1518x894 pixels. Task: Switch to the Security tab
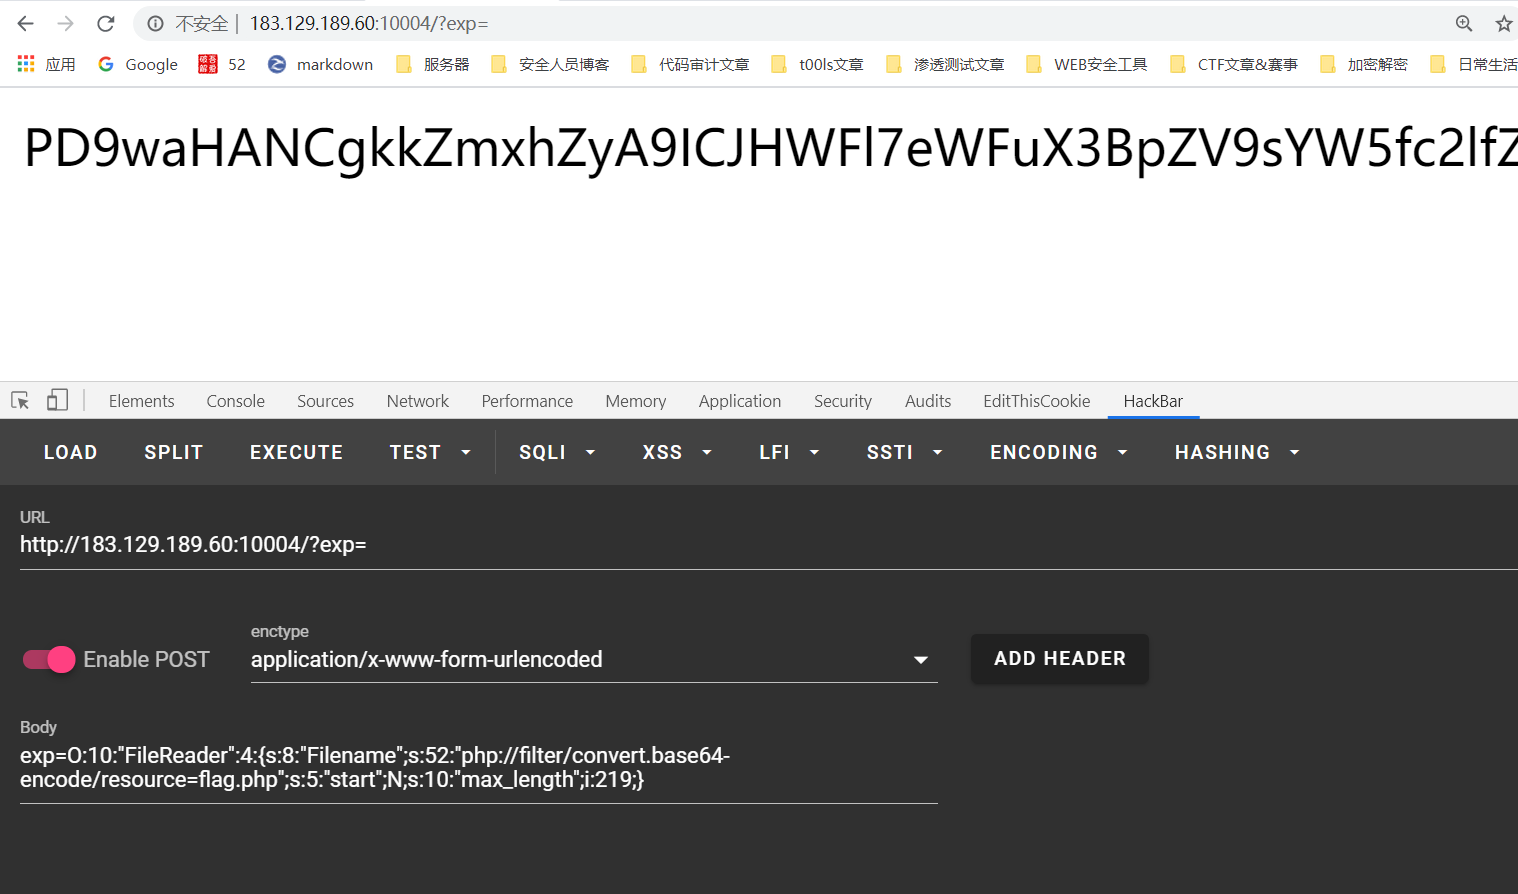point(842,401)
